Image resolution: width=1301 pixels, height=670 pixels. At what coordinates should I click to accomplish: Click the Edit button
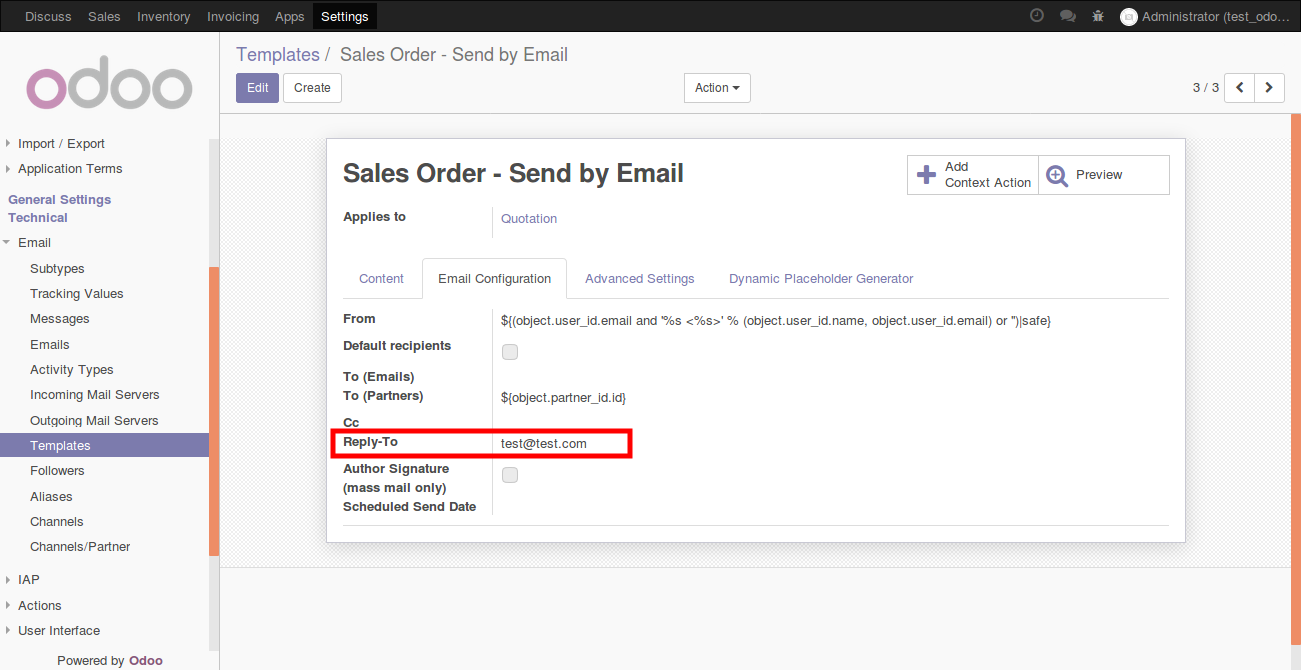[x=257, y=88]
